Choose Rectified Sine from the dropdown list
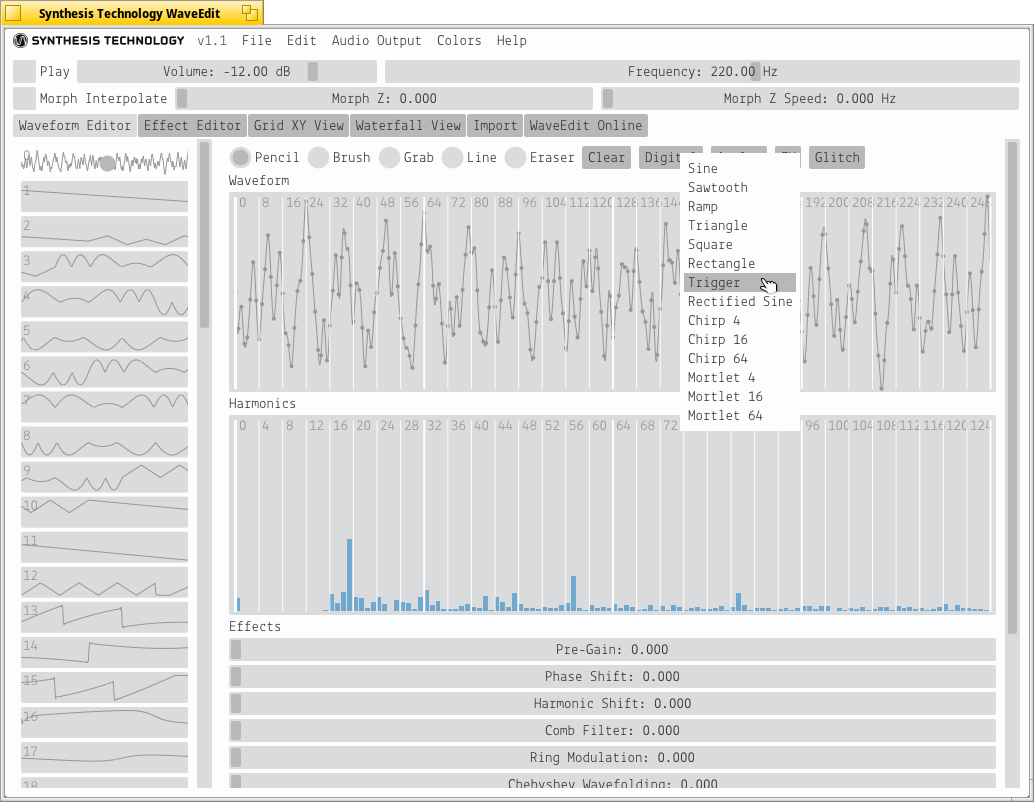Viewport: 1034px width, 802px height. (x=739, y=301)
